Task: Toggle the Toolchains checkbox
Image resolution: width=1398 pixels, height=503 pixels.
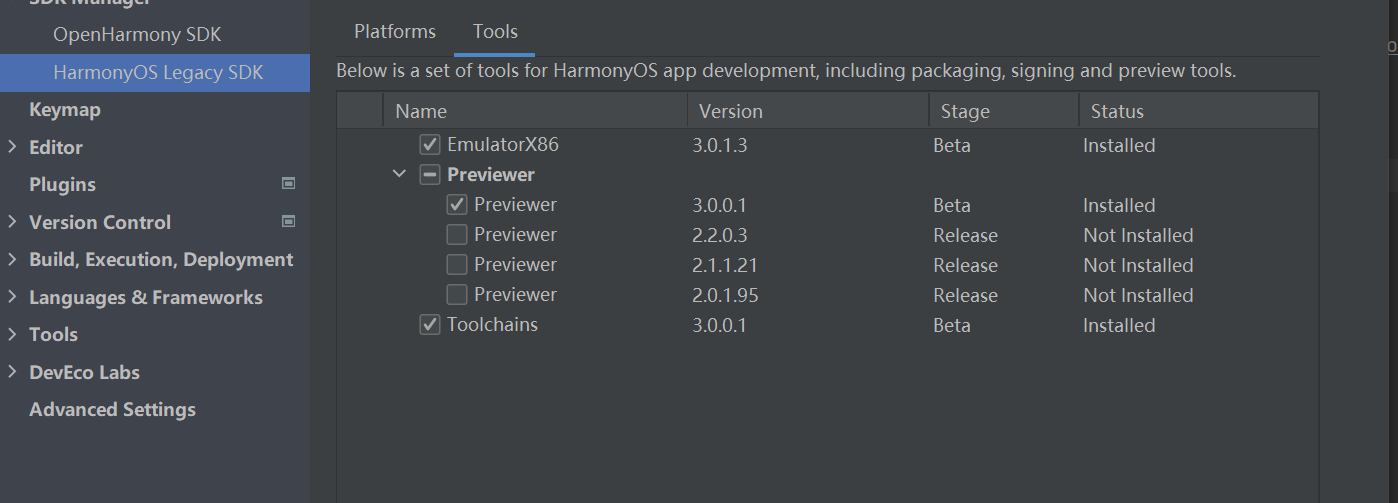Action: pyautogui.click(x=430, y=325)
